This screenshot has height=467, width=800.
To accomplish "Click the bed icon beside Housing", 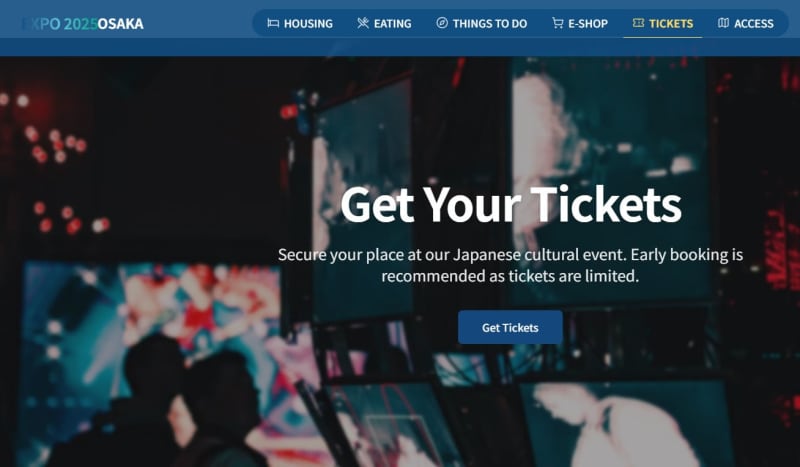I will coord(273,23).
